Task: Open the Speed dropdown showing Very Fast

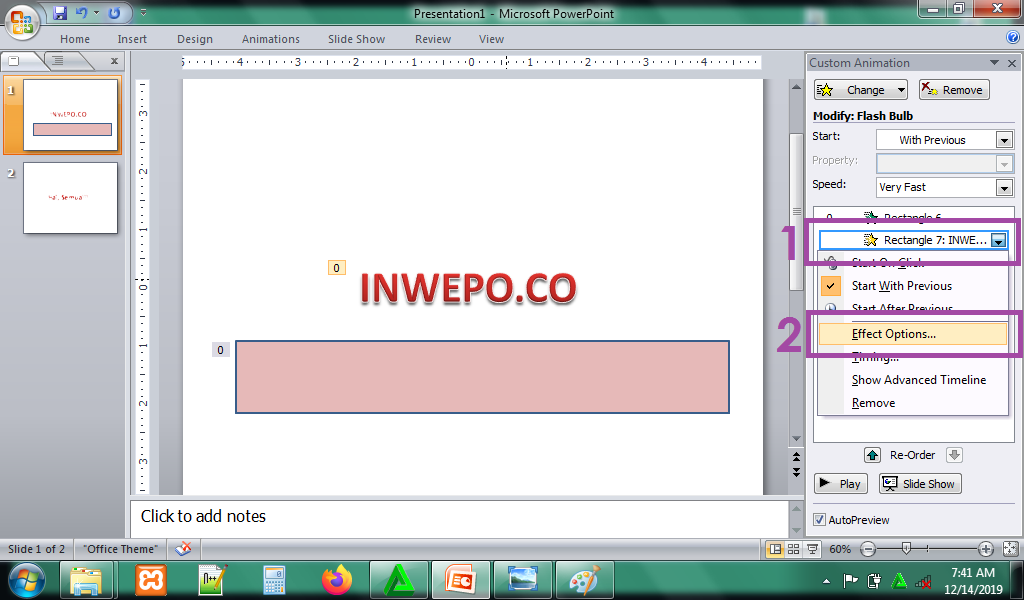Action: click(1004, 187)
